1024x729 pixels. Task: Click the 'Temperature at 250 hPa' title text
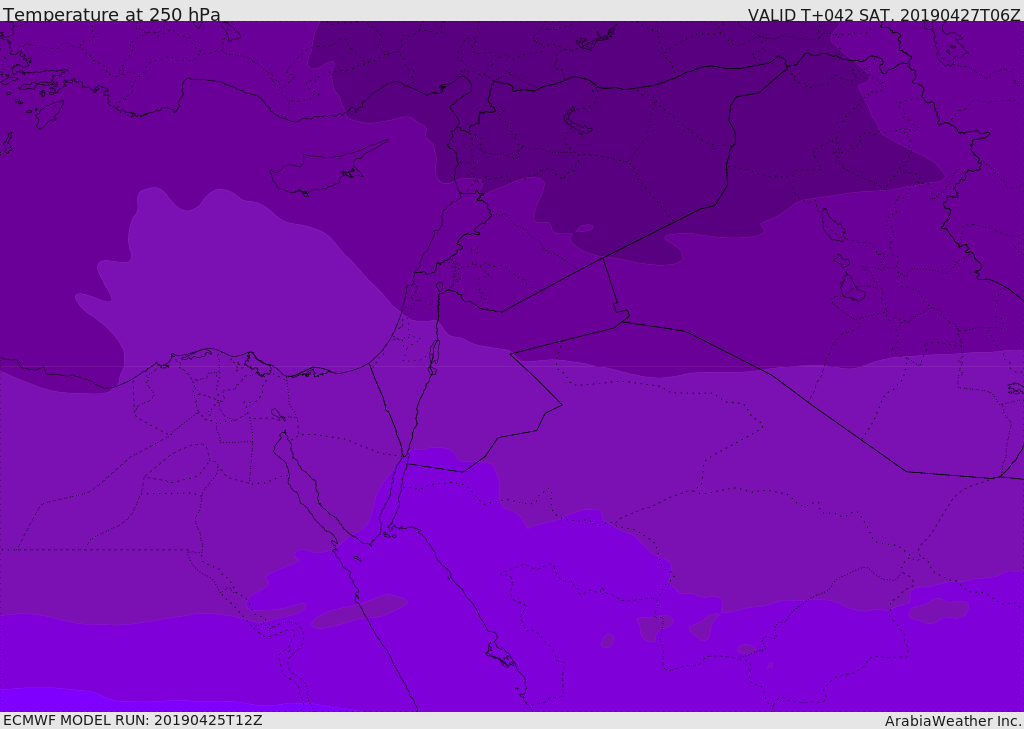[x=112, y=14]
